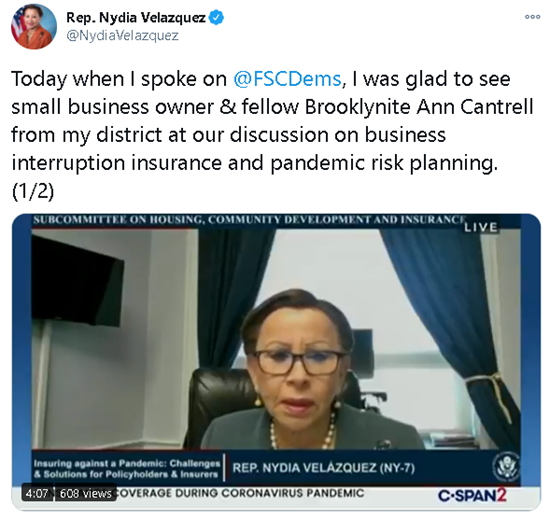Click the Coverage During Coronavirus Pandemic ticker
This screenshot has width=550, height=520.
tap(239, 493)
